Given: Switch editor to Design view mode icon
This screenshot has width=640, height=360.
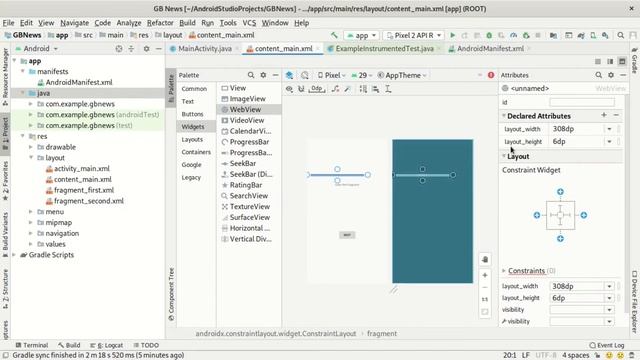Looking at the screenshot, I should click(622, 62).
